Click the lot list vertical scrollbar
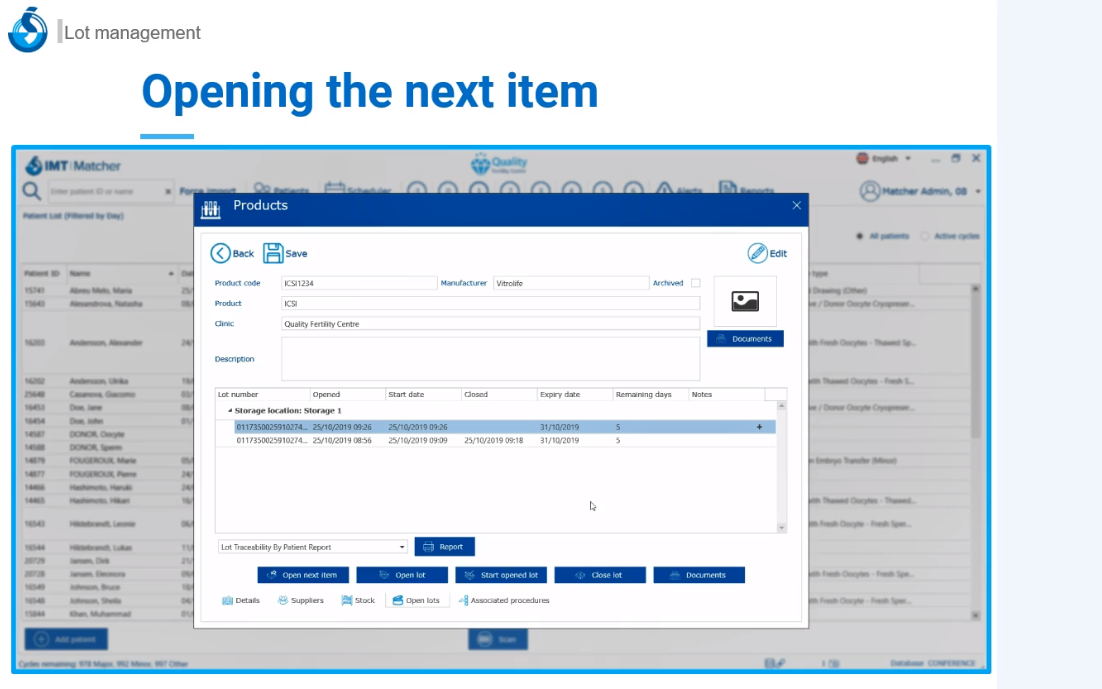The image size is (1102, 689). tap(781, 465)
